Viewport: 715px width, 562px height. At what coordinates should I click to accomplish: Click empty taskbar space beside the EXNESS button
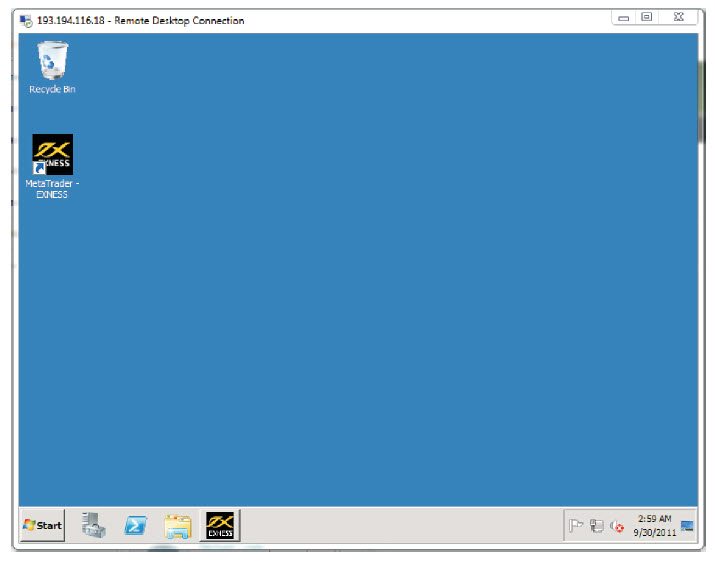(x=400, y=525)
